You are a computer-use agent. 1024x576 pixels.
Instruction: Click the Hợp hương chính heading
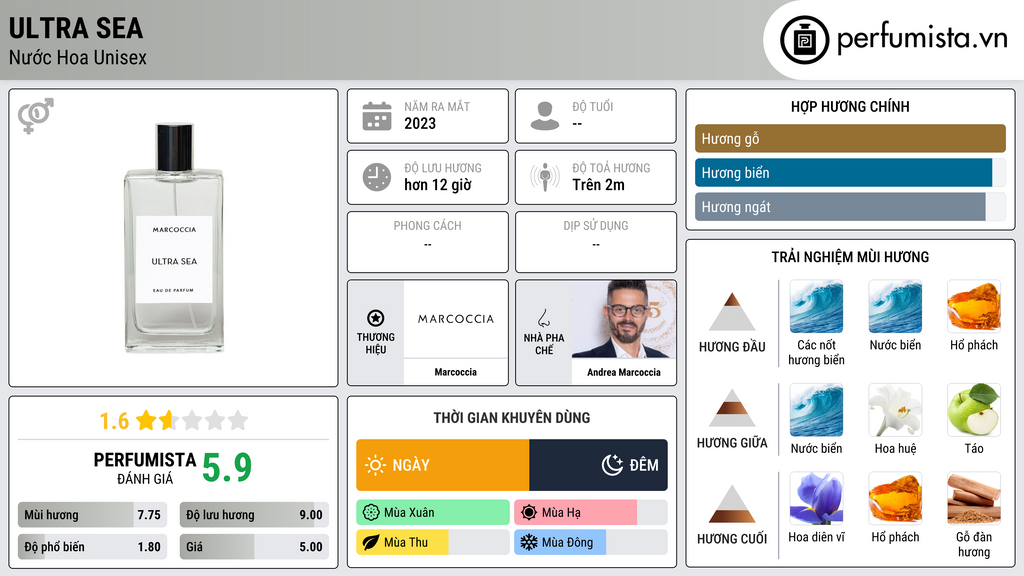pos(850,107)
